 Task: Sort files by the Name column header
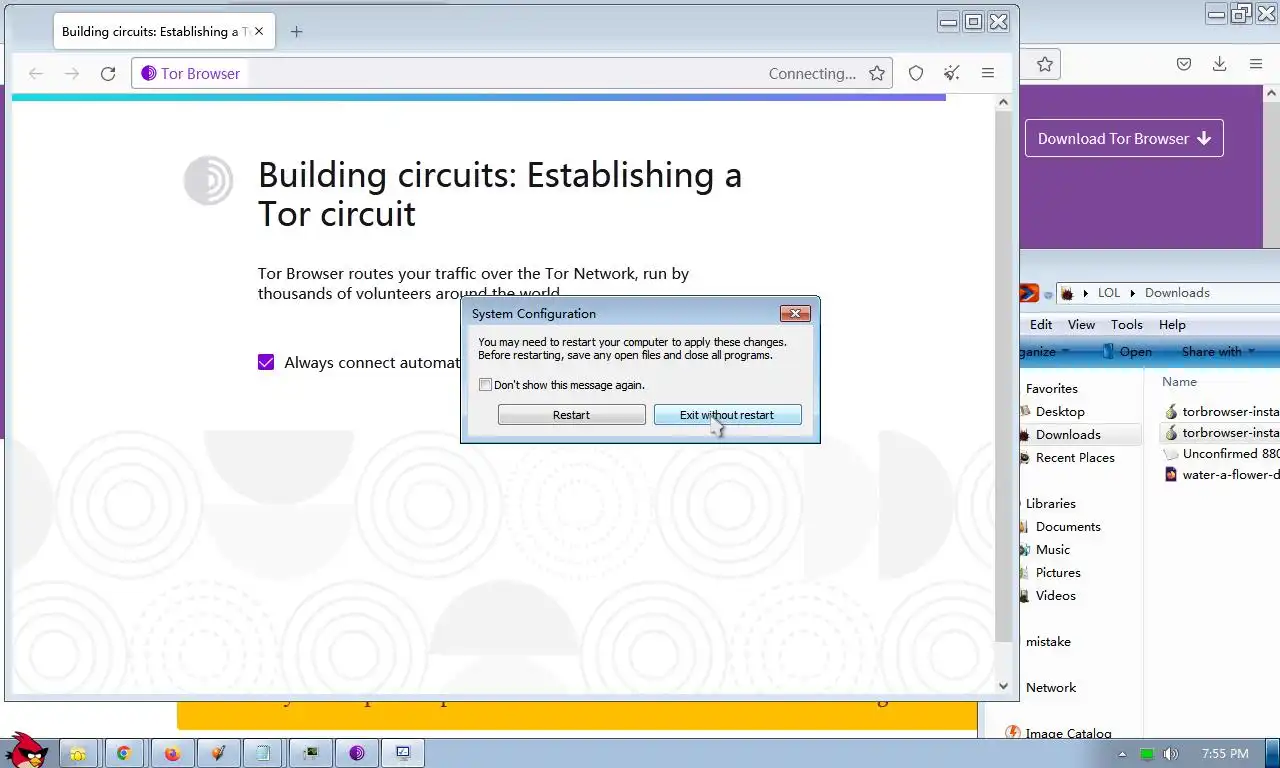pos(1179,381)
